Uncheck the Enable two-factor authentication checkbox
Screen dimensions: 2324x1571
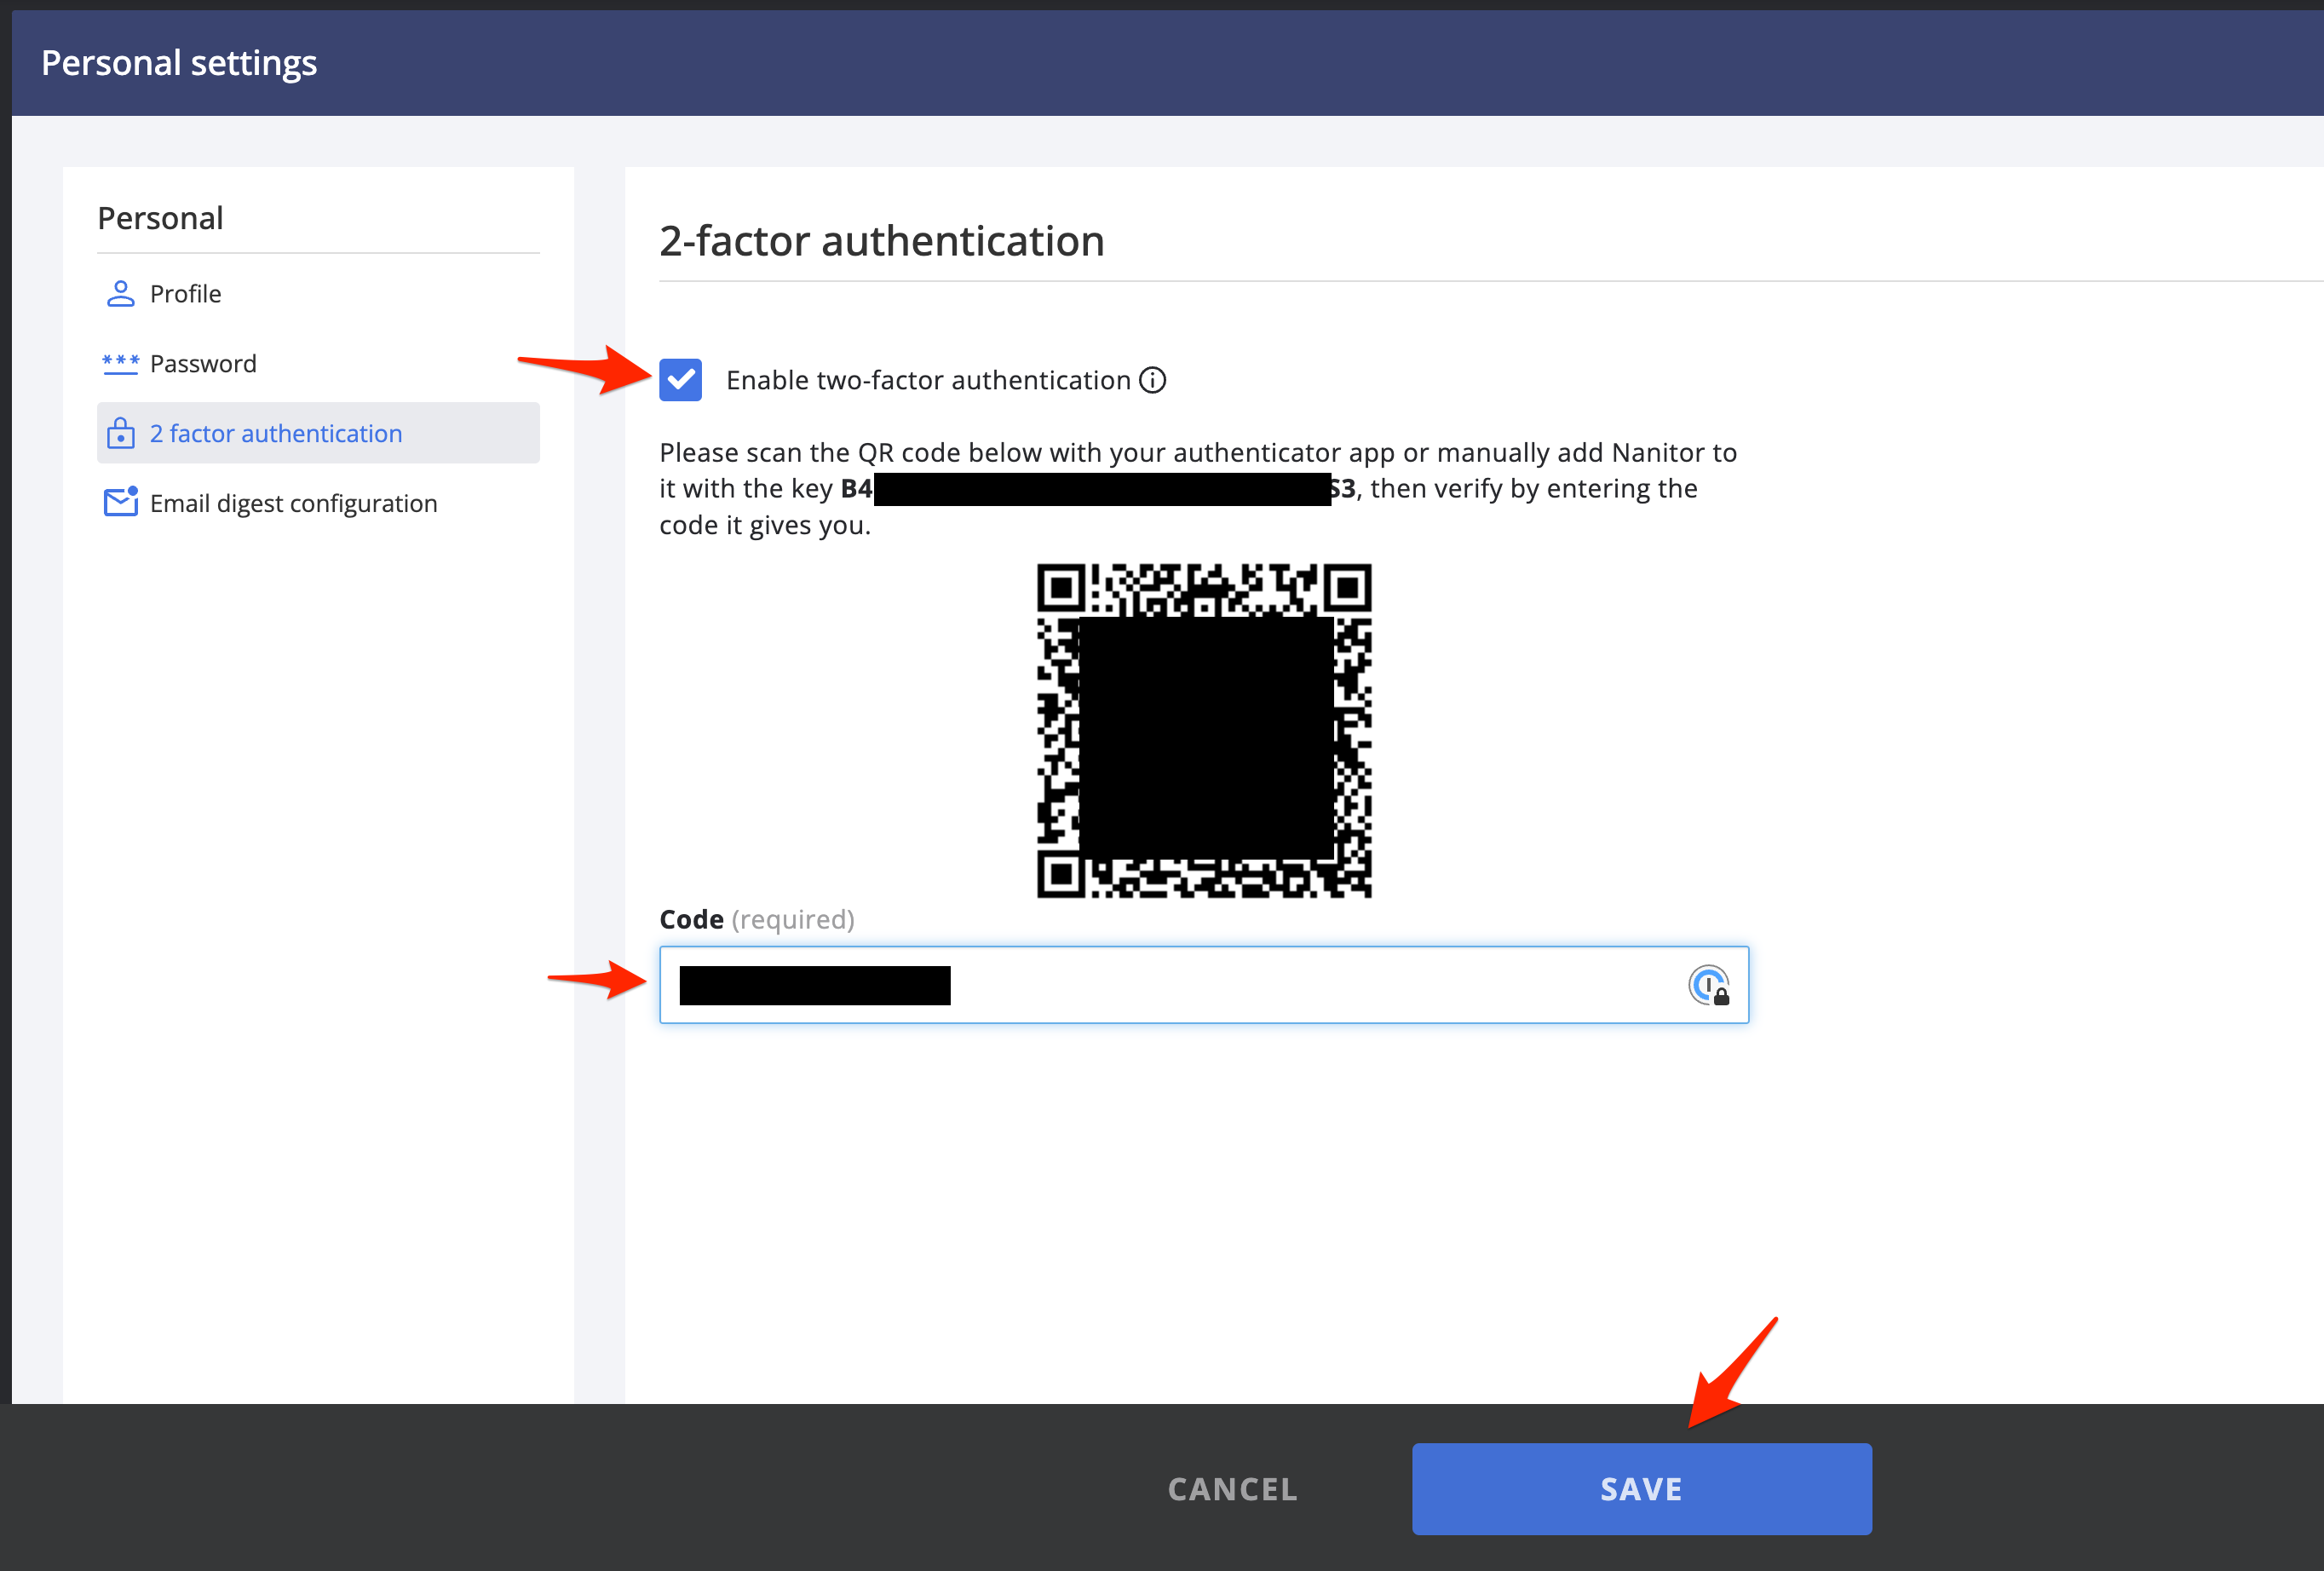(681, 381)
